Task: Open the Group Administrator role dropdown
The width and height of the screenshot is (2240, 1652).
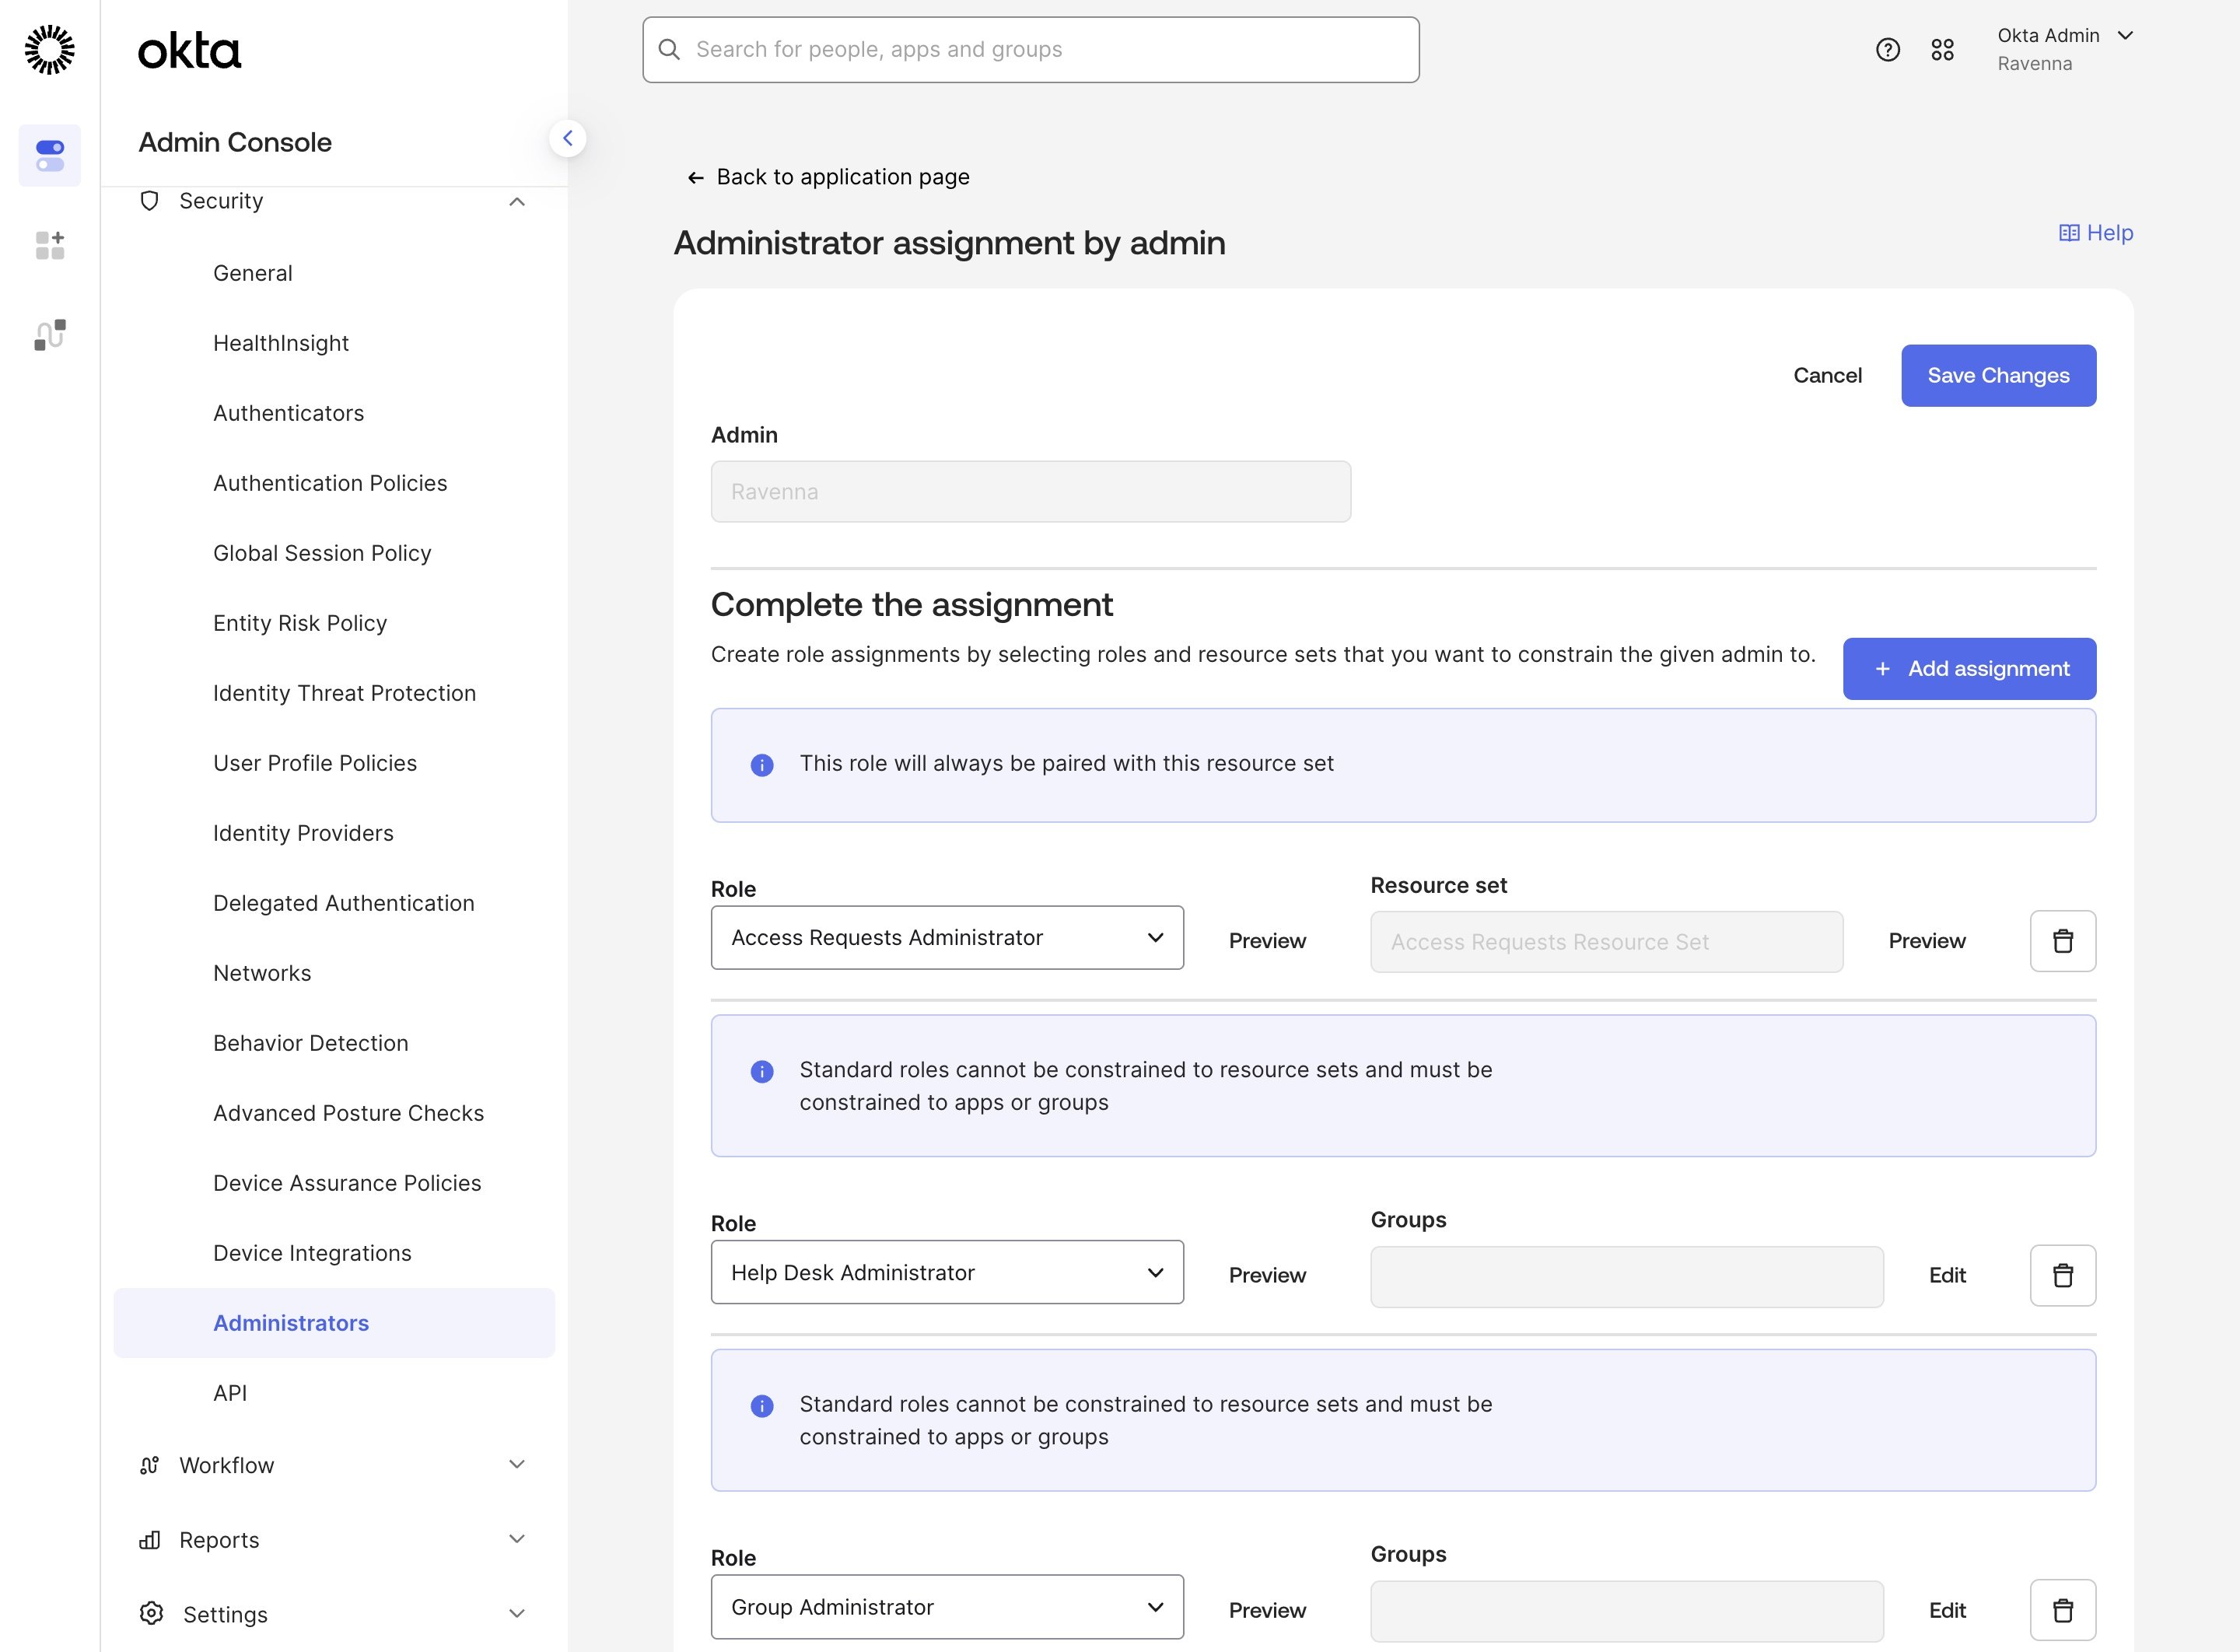Action: (947, 1607)
